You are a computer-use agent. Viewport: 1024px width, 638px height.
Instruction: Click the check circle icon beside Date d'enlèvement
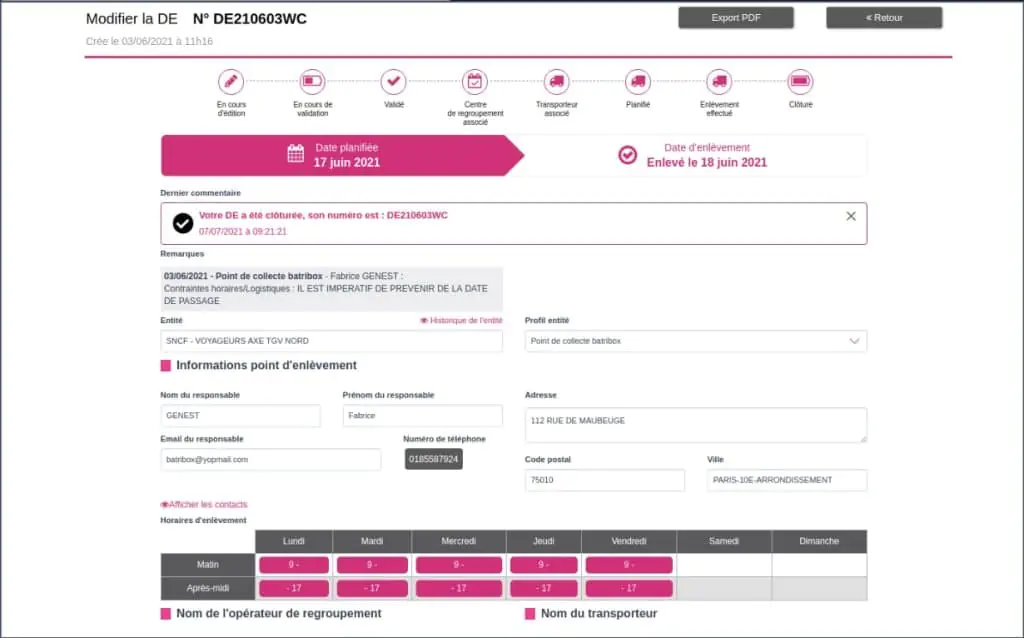[628, 155]
